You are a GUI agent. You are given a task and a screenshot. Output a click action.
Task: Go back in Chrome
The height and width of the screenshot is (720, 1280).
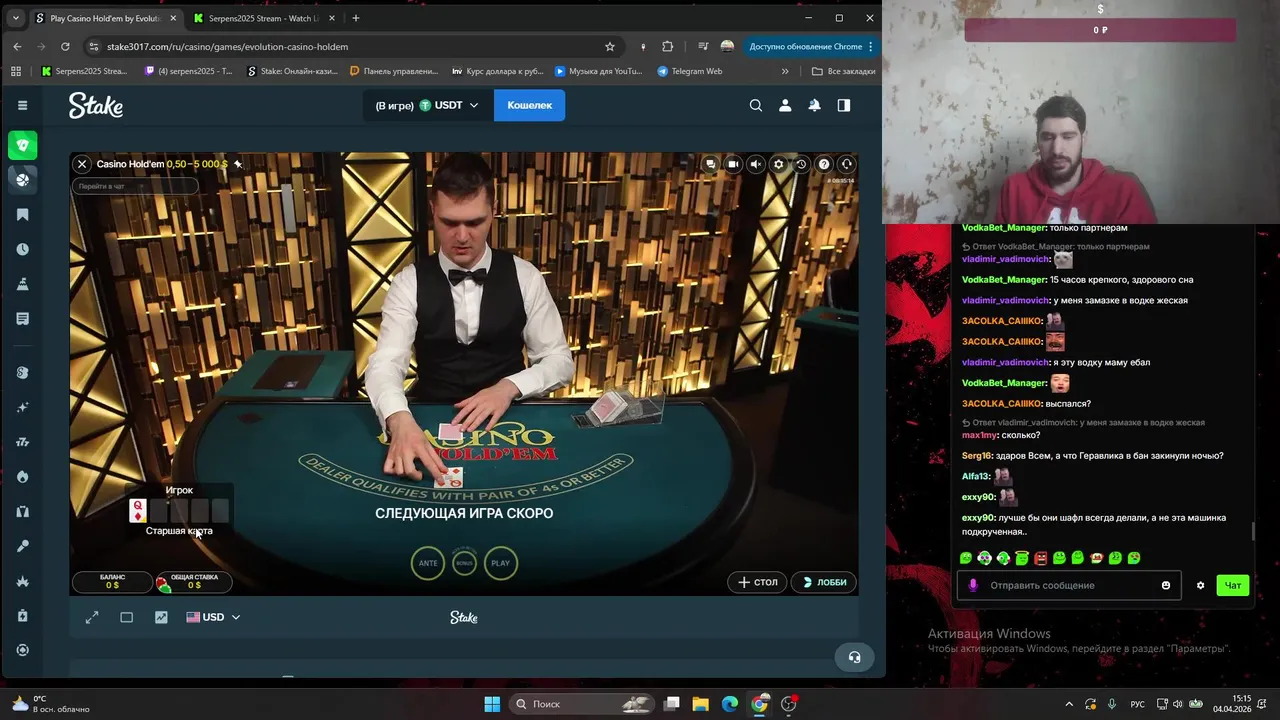click(x=17, y=46)
